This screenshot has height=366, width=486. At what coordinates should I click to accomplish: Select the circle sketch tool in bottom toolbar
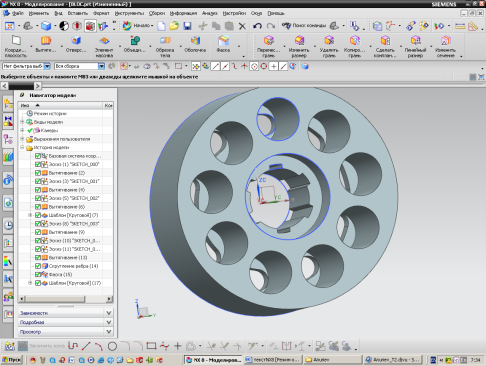point(112,346)
